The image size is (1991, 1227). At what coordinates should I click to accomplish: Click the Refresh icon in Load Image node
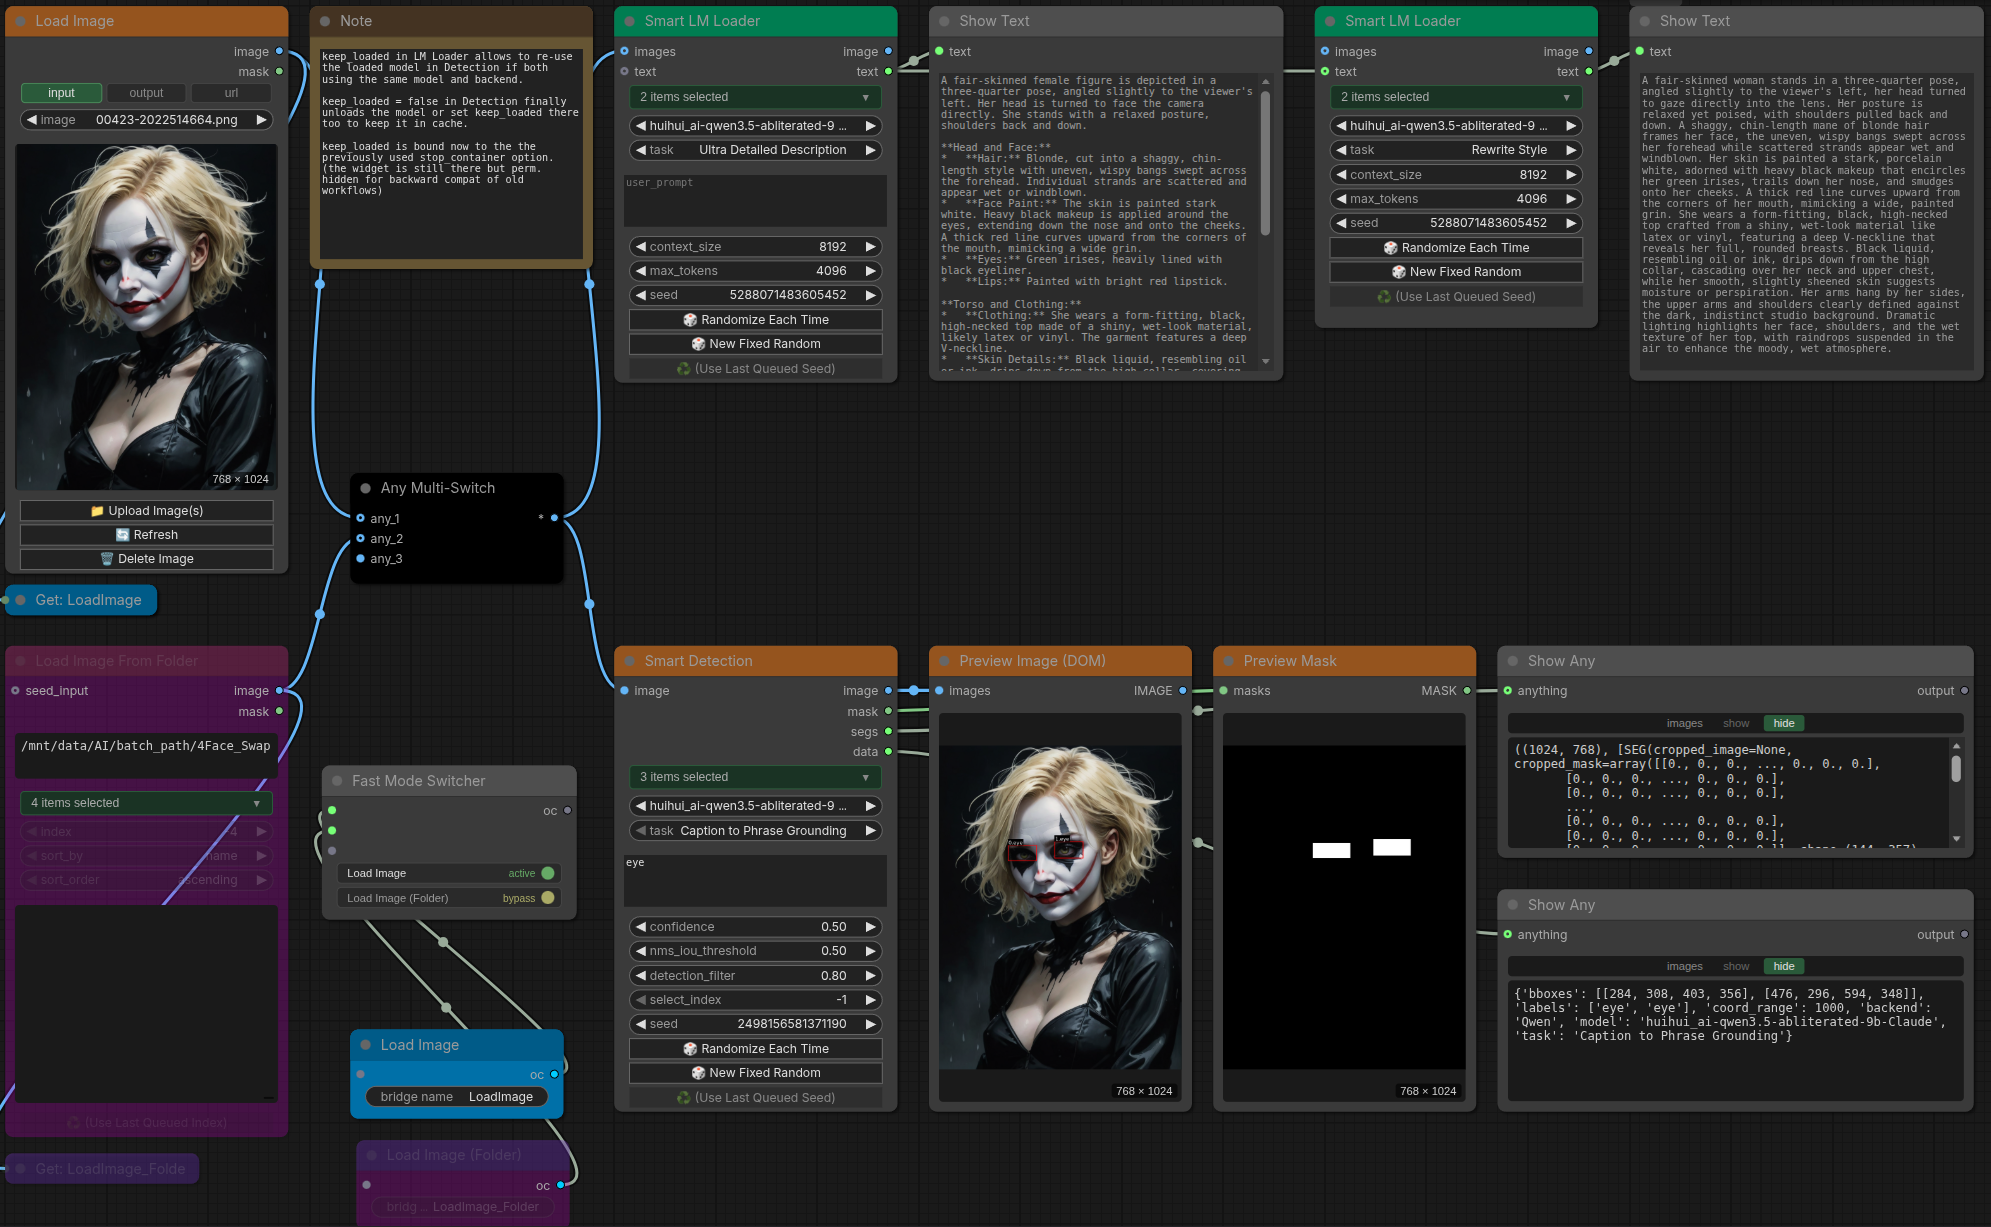click(123, 535)
